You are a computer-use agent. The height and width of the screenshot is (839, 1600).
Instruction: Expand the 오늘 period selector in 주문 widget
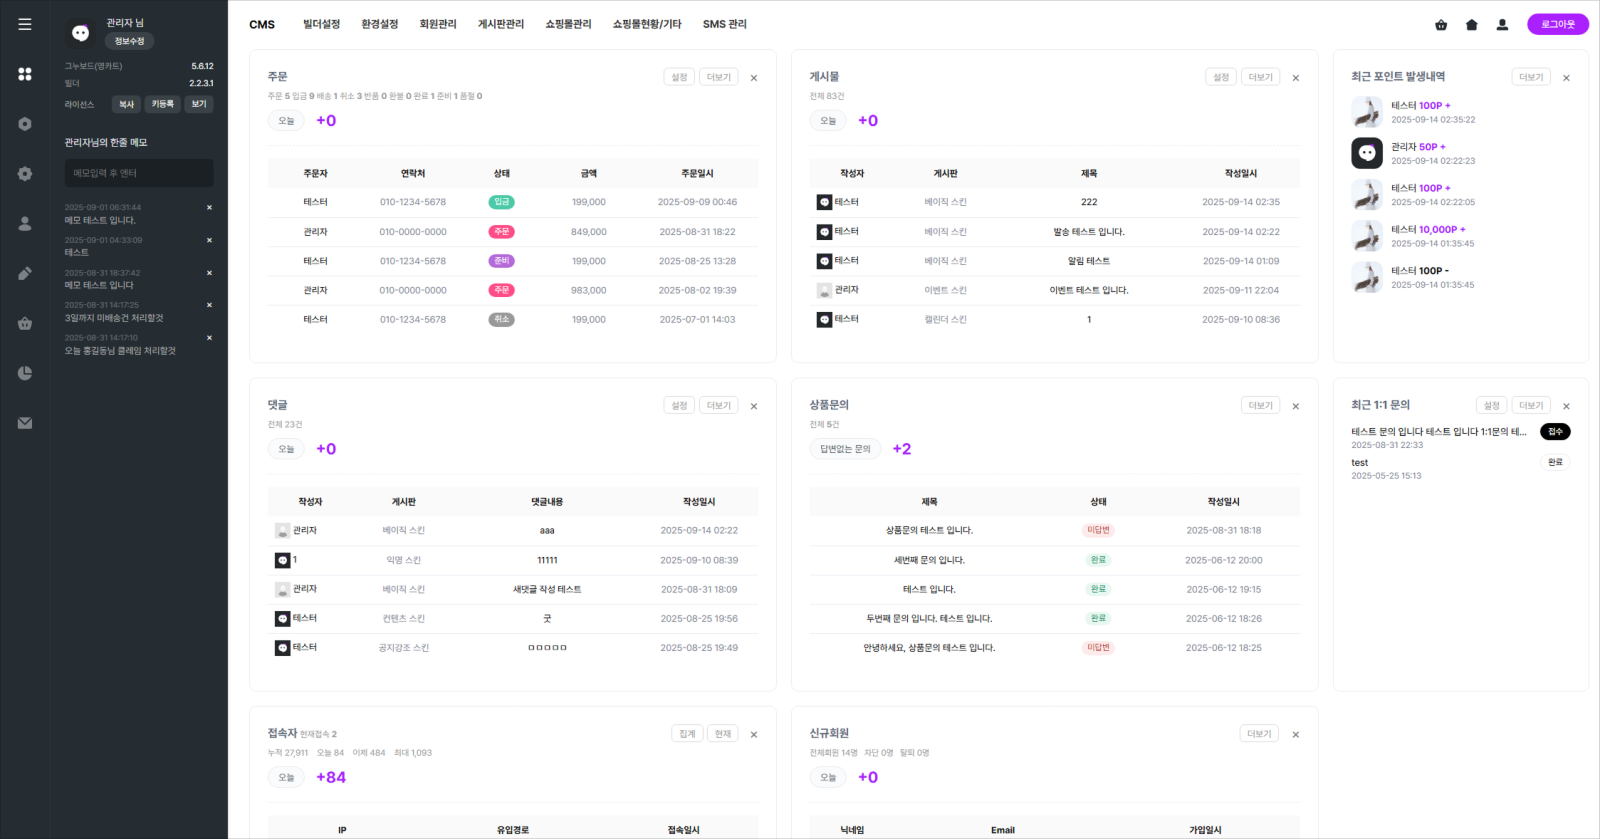(286, 121)
